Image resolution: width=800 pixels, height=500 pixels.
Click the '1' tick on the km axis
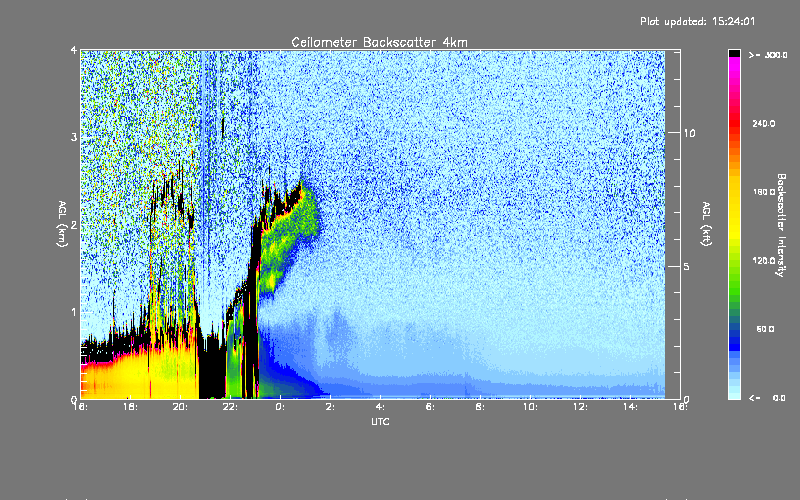click(x=74, y=312)
